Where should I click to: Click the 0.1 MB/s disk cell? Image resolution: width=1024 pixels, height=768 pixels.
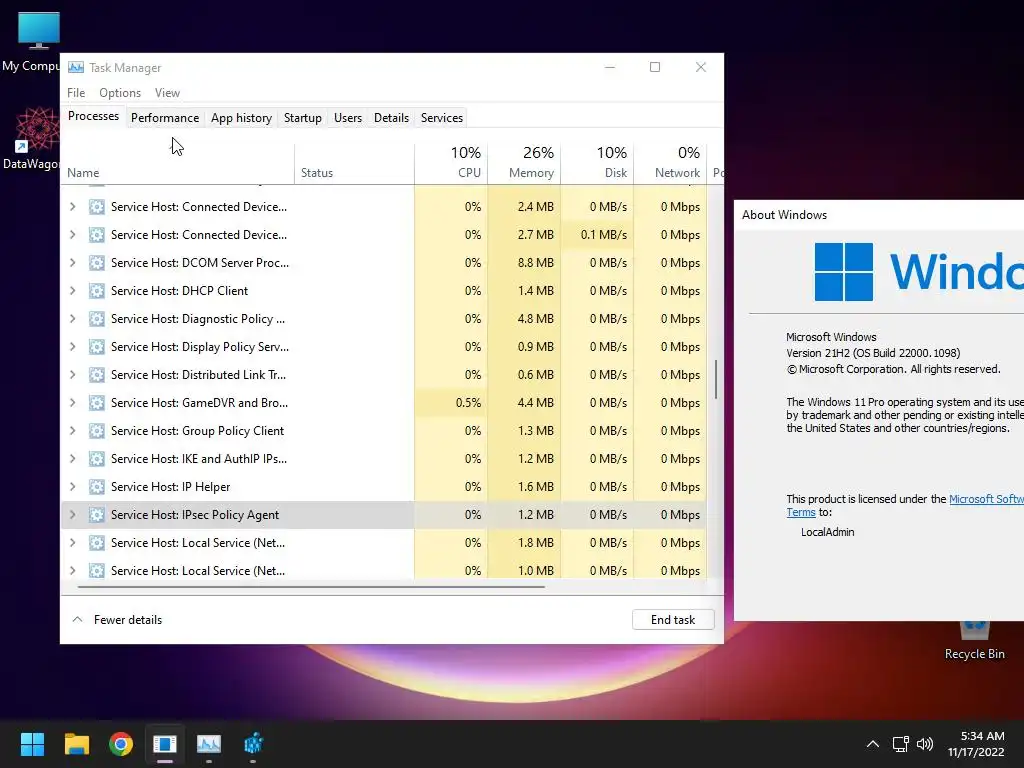click(x=598, y=234)
